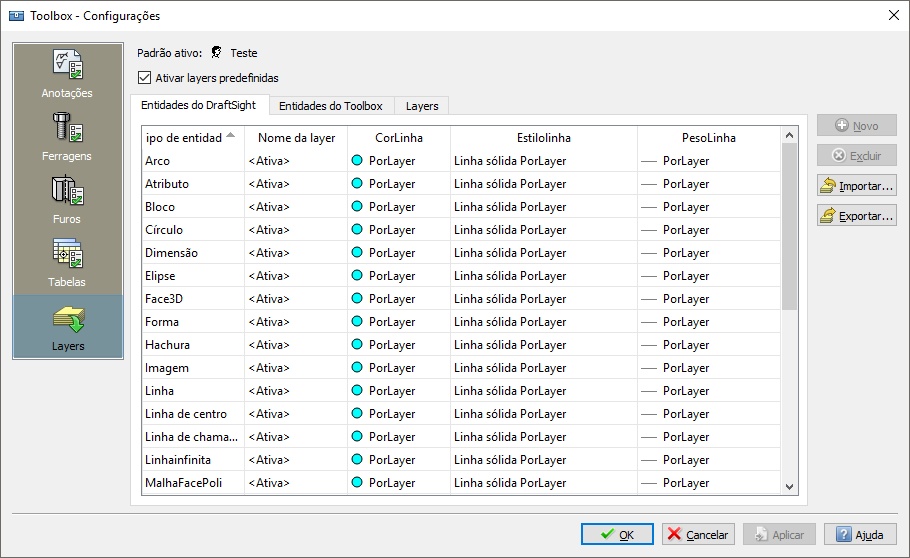Open Estilolinha value for Forma row
Screen dimensions: 910x558
point(544,322)
